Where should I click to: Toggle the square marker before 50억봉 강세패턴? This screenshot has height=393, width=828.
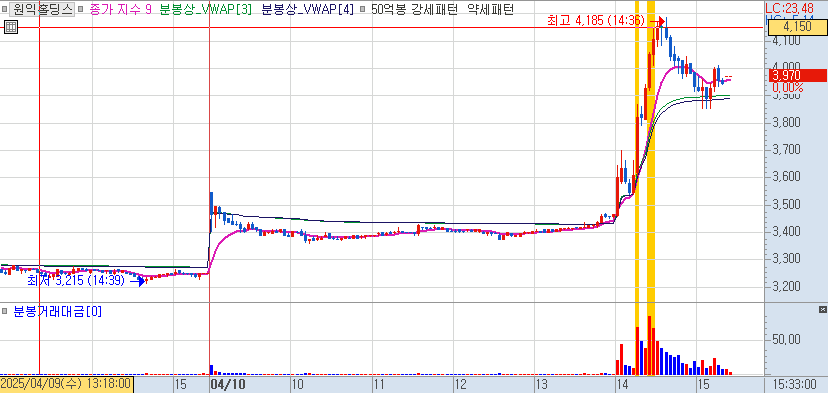point(363,9)
